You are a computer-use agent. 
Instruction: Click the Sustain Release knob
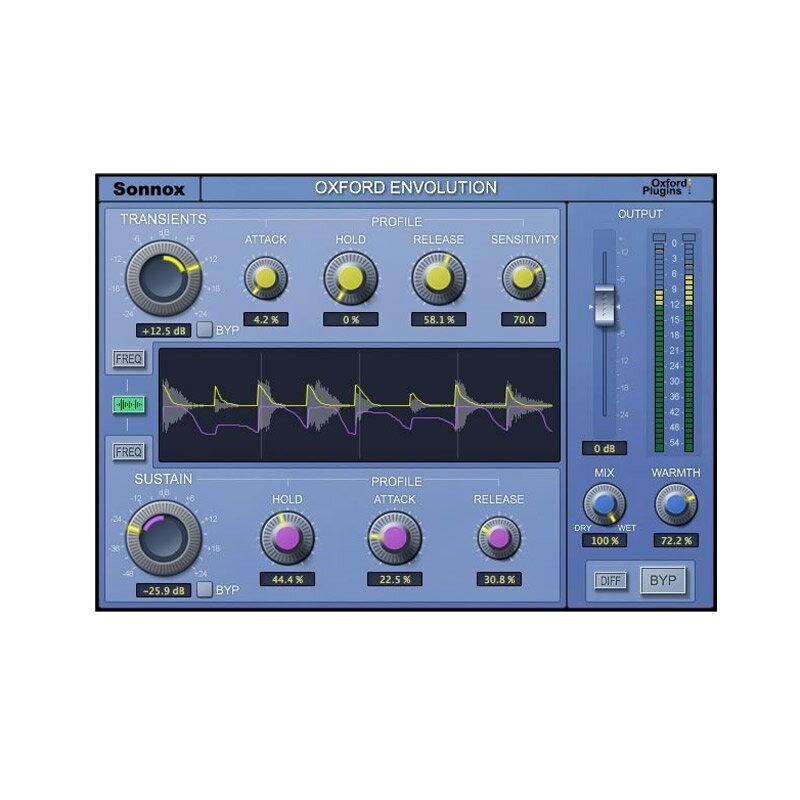coord(499,538)
